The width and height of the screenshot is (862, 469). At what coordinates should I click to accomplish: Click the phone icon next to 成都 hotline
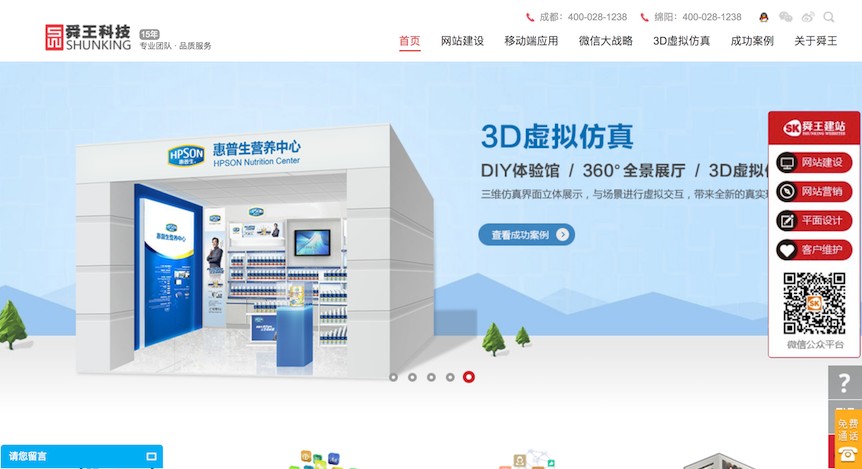pyautogui.click(x=530, y=18)
